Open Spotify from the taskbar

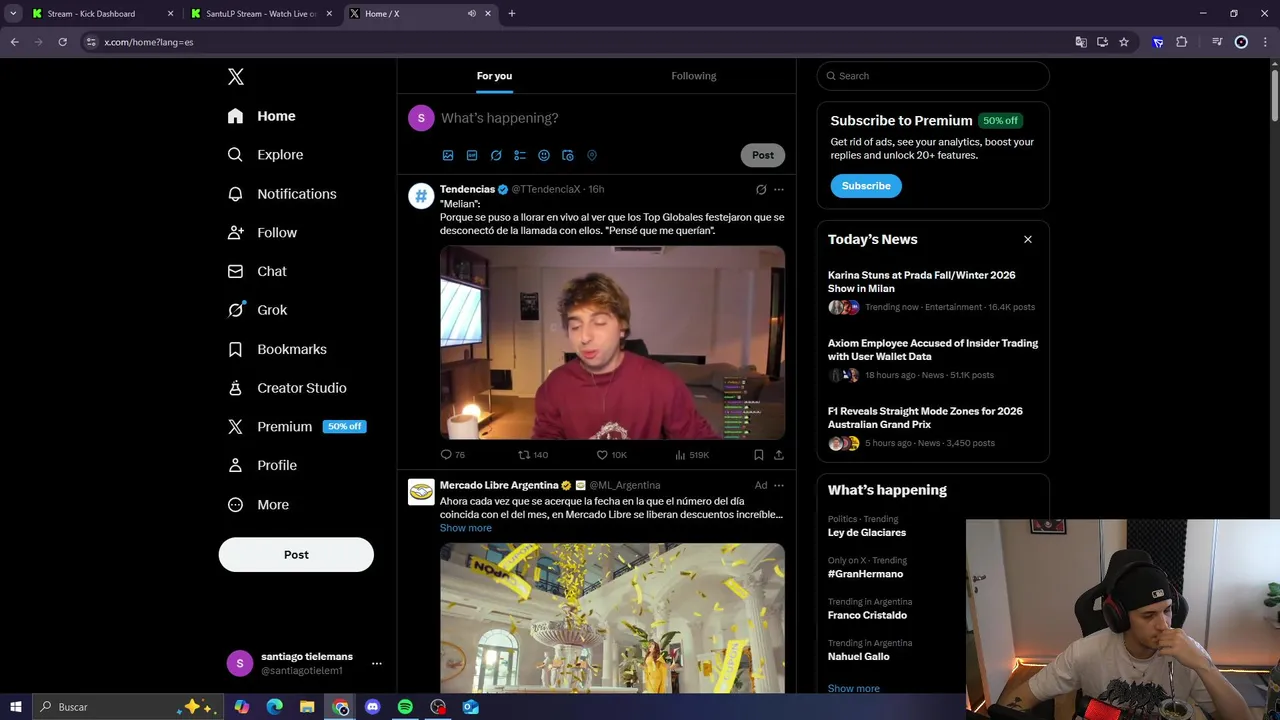[x=405, y=707]
